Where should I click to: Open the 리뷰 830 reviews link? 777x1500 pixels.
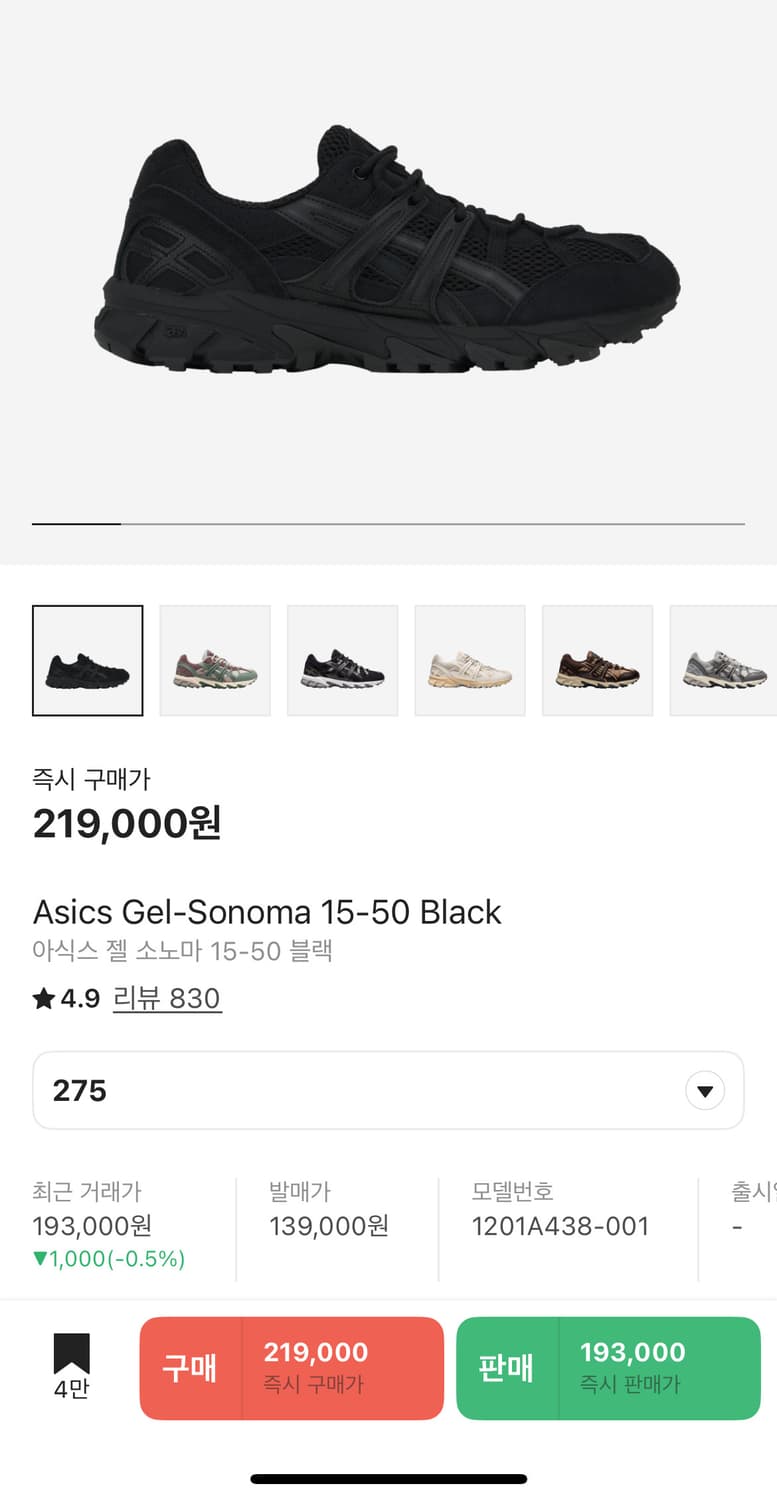tap(167, 998)
